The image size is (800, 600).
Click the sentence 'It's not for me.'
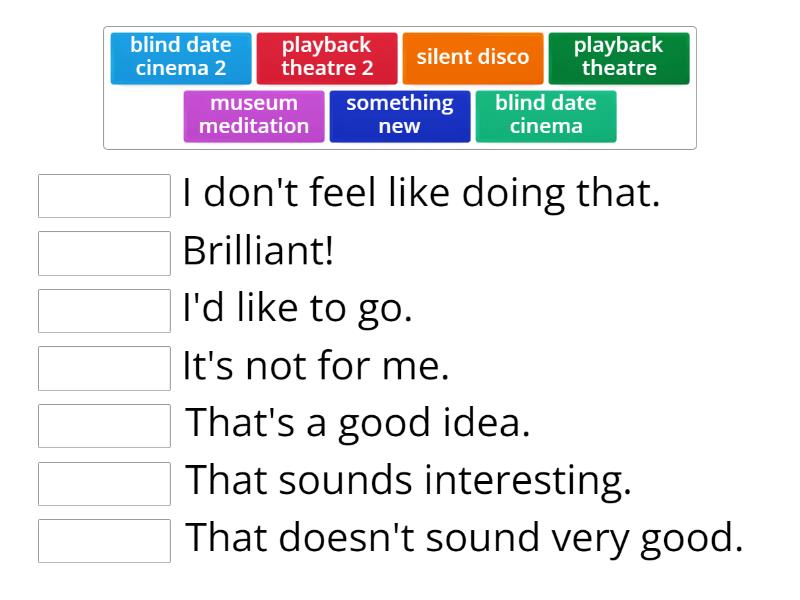316,367
